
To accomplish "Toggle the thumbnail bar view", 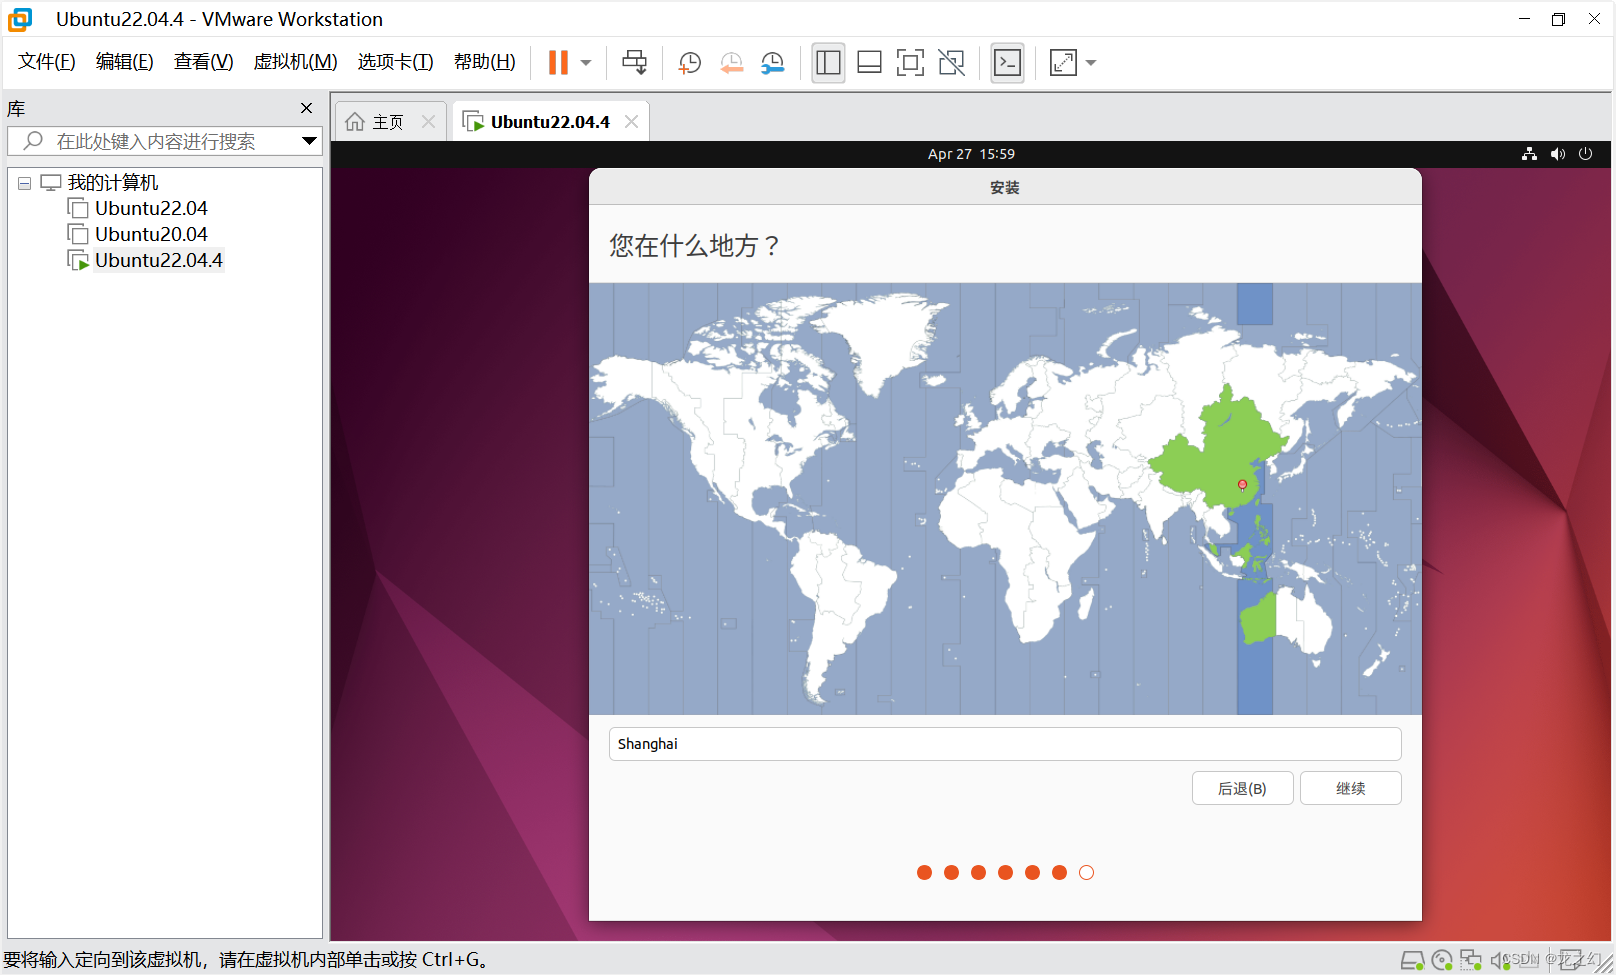I will (x=869, y=62).
